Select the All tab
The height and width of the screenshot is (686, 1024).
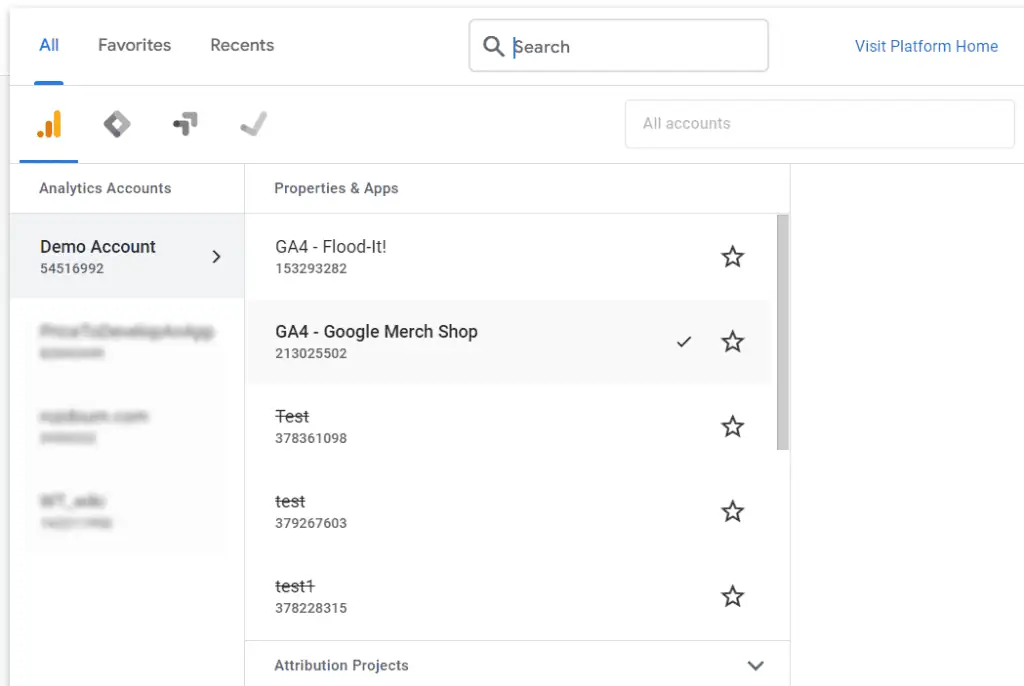tap(49, 45)
